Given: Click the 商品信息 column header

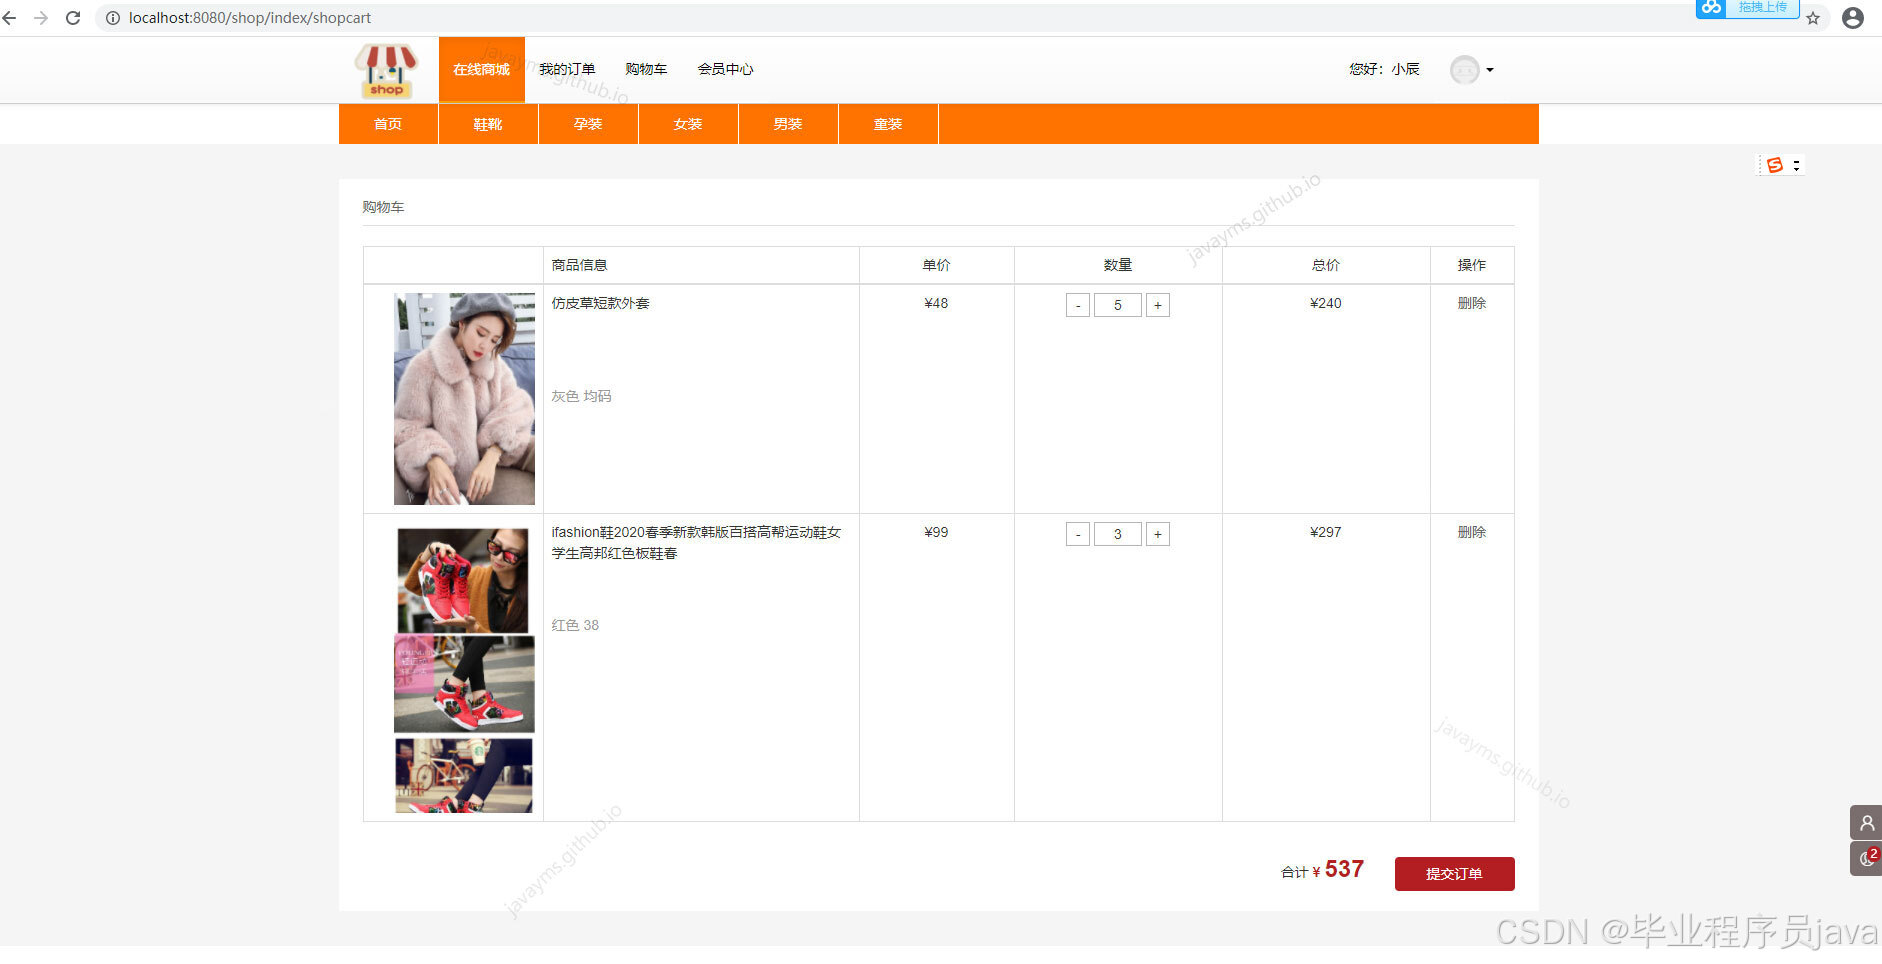Looking at the screenshot, I should (x=579, y=265).
